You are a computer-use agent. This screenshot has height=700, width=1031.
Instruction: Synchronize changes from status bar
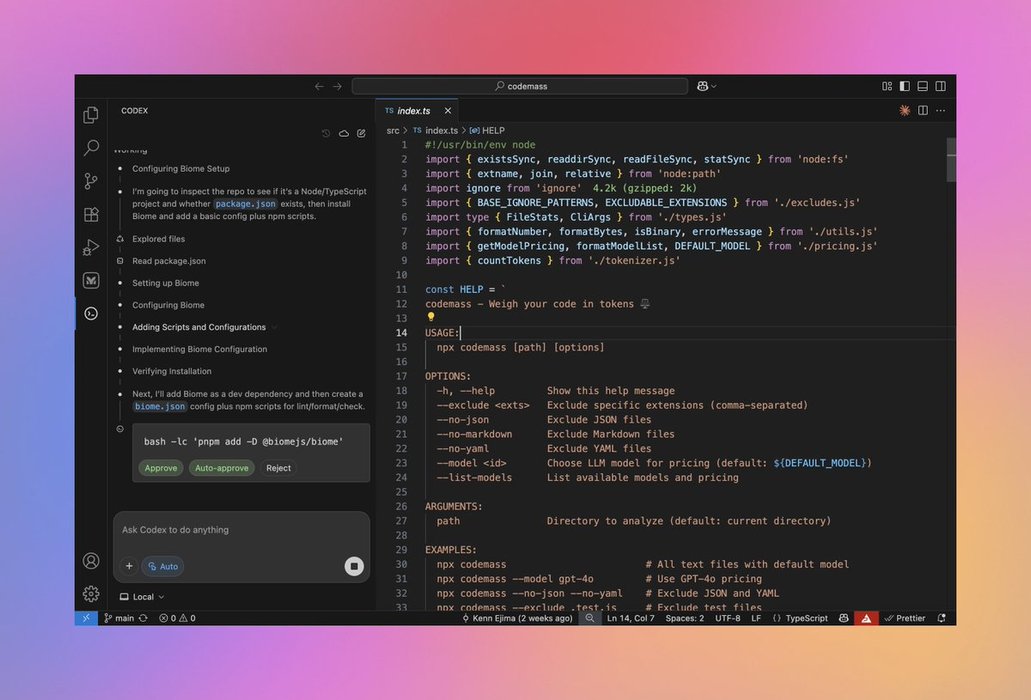tap(143, 618)
